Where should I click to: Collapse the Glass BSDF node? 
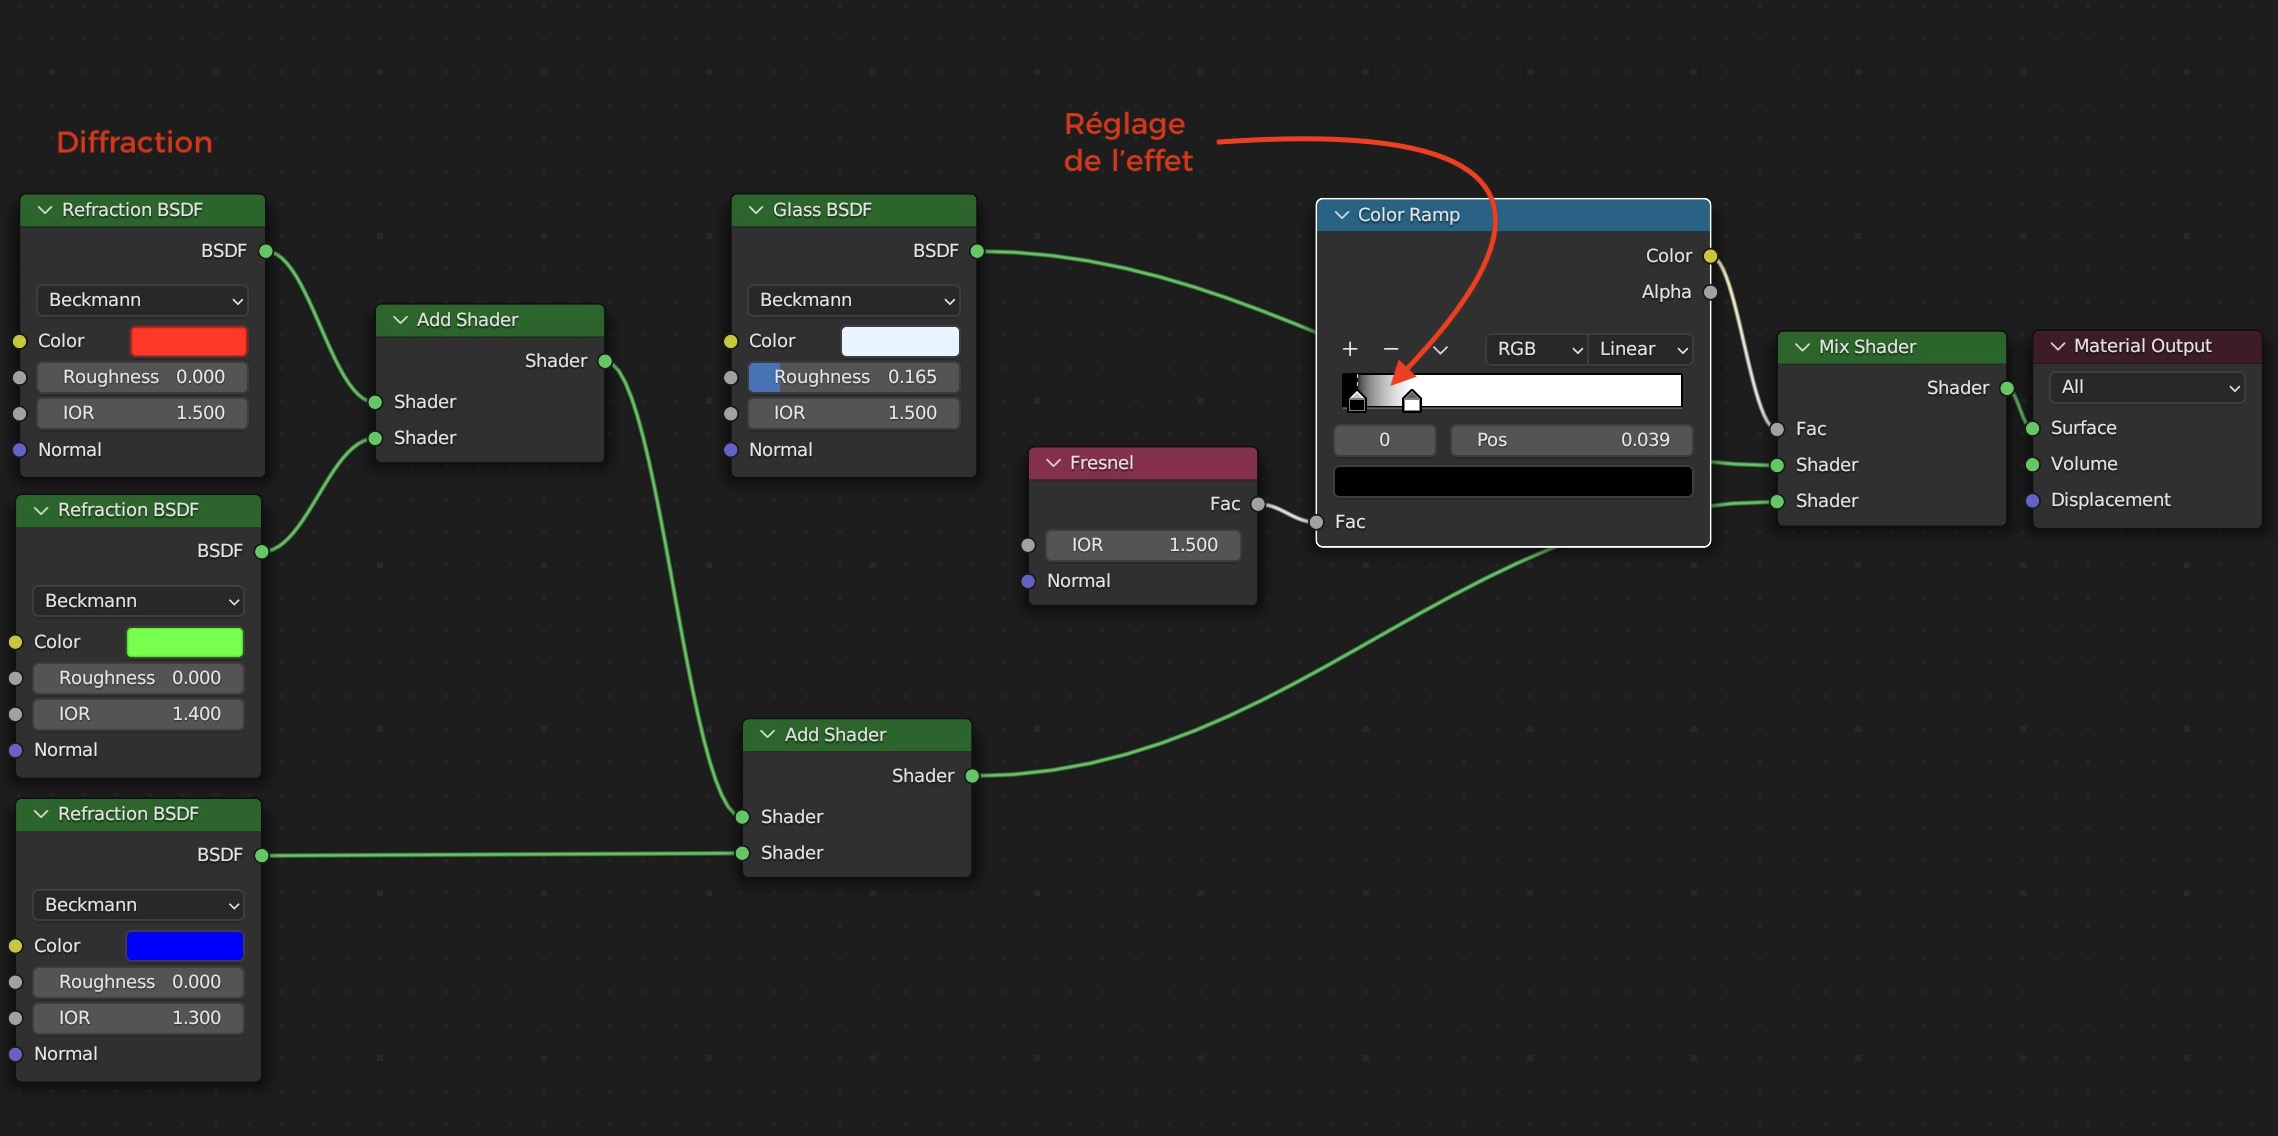(756, 210)
